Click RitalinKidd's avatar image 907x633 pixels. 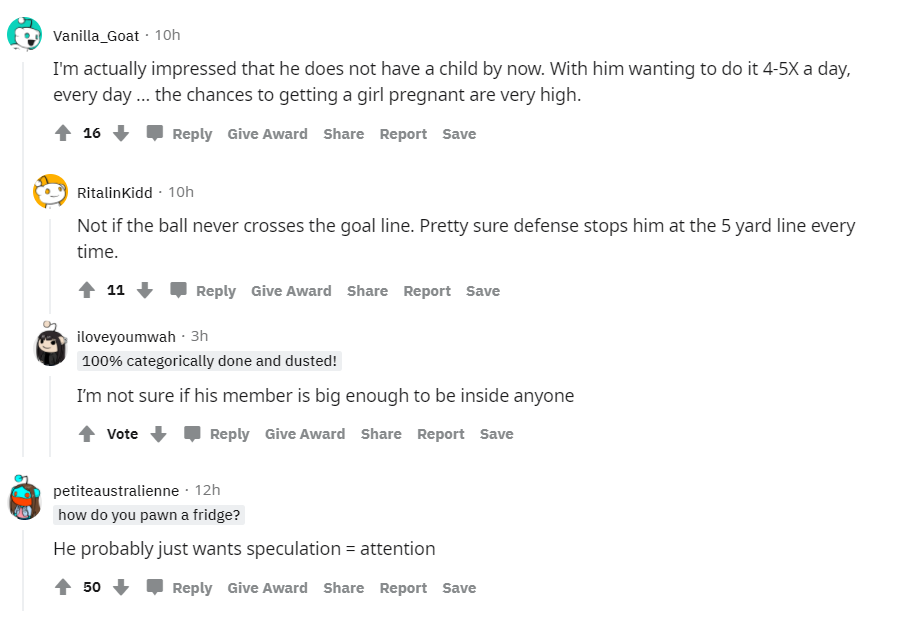tap(50, 191)
